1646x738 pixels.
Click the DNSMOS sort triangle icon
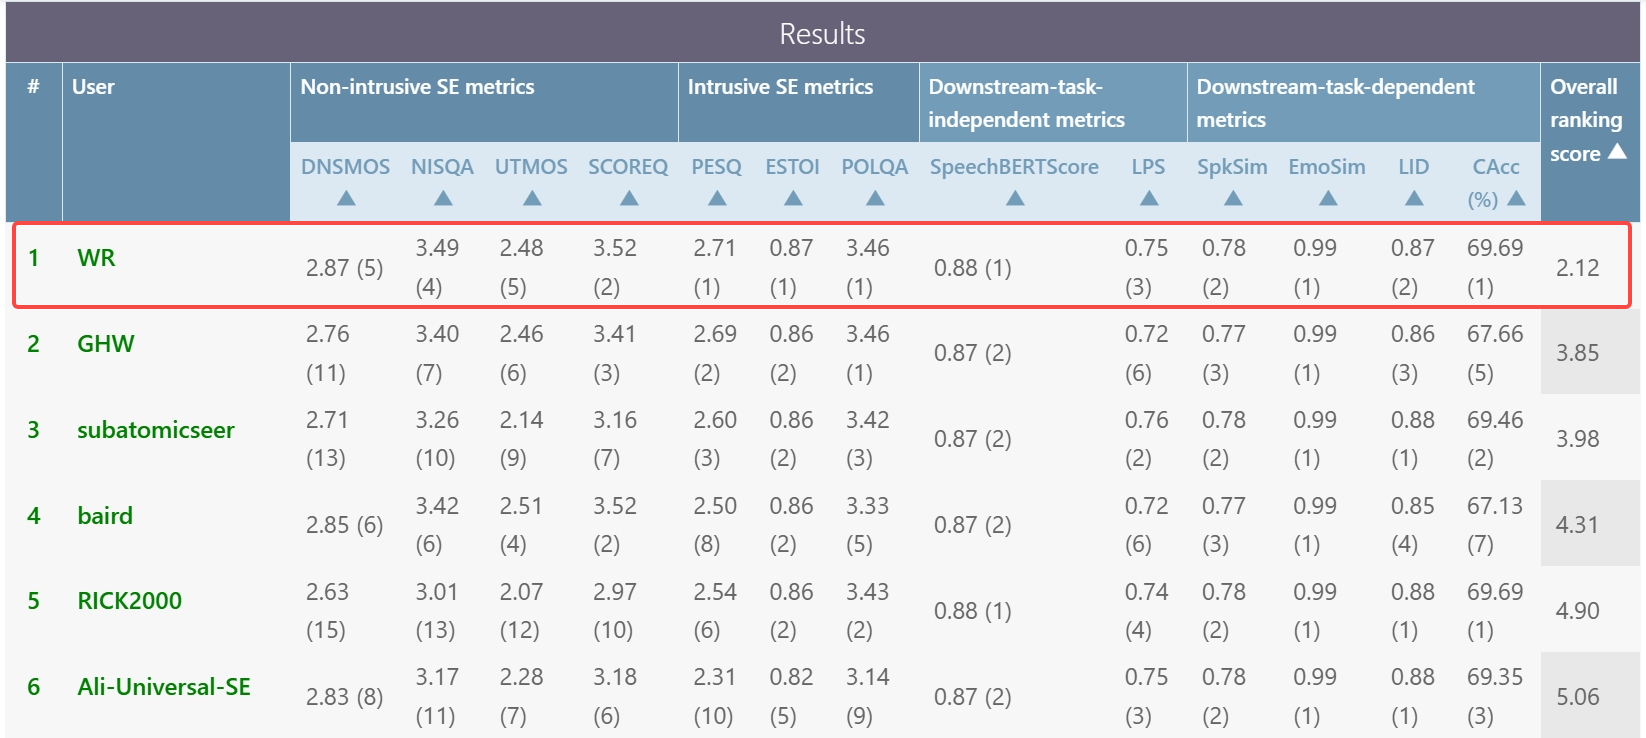(346, 198)
